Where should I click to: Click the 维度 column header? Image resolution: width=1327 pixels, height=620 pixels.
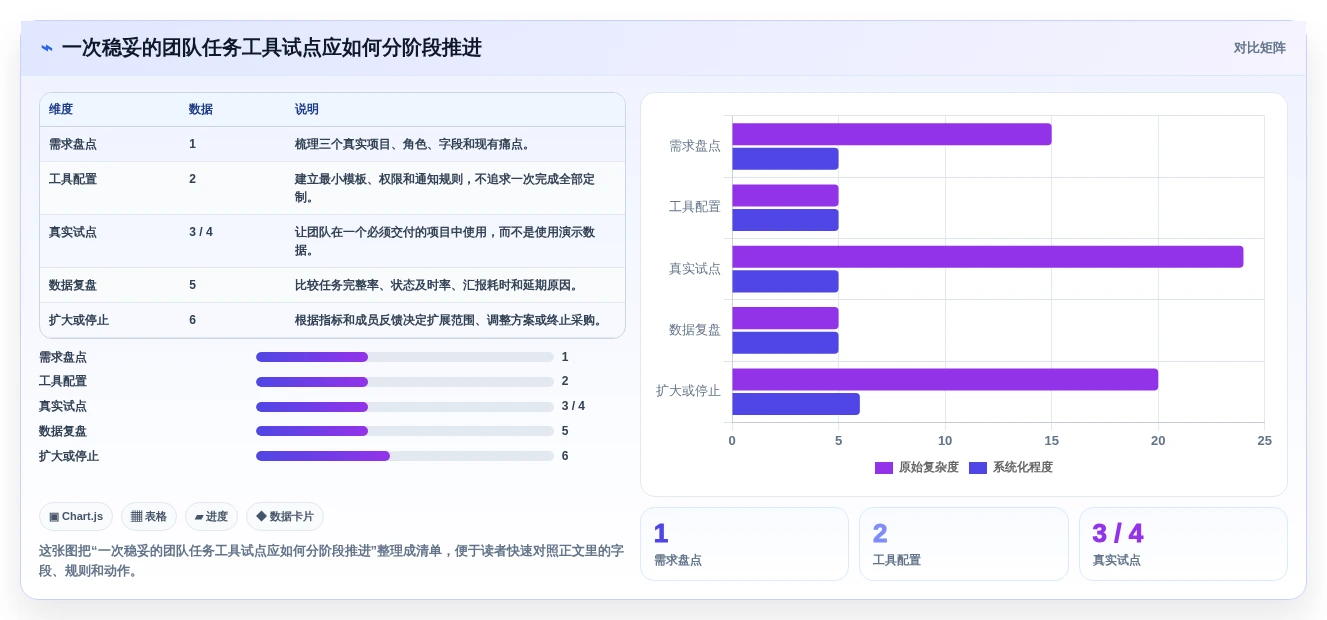(x=61, y=109)
